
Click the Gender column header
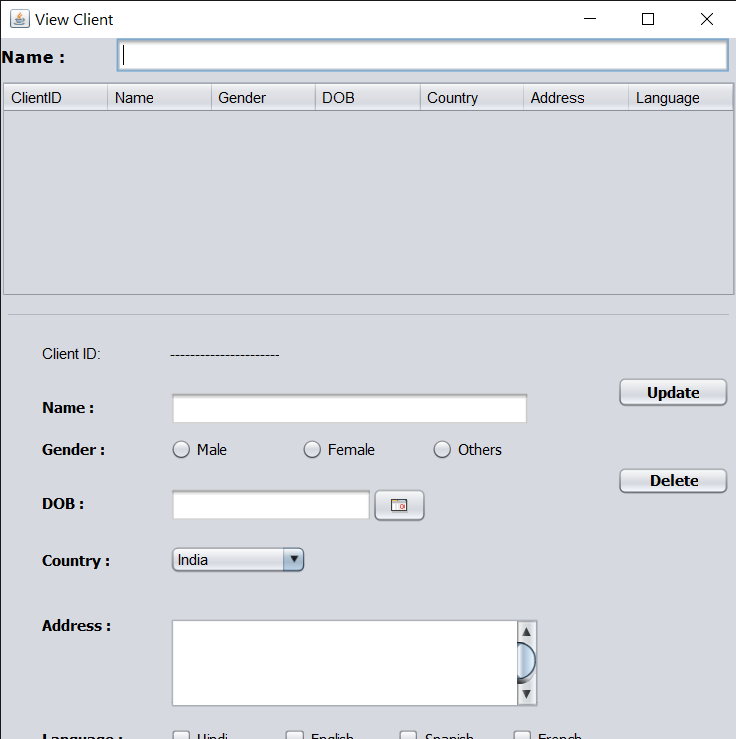263,98
